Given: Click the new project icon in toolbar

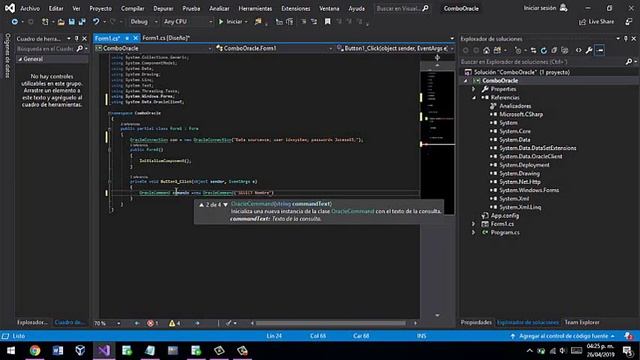Looking at the screenshot, I should coord(45,22).
